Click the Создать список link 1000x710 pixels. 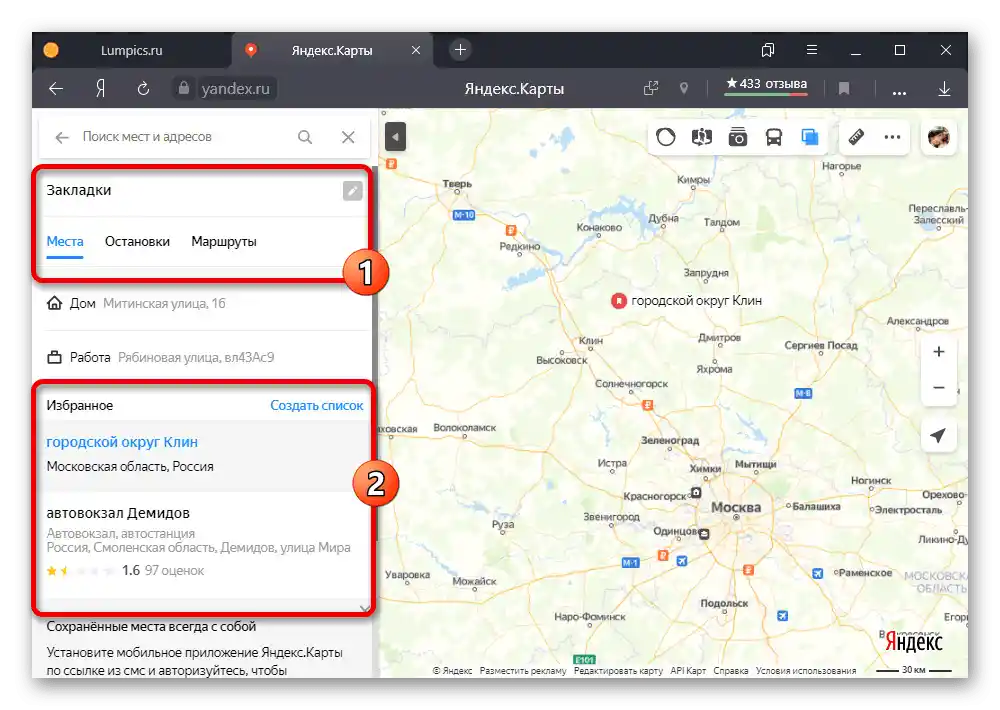[x=317, y=406]
